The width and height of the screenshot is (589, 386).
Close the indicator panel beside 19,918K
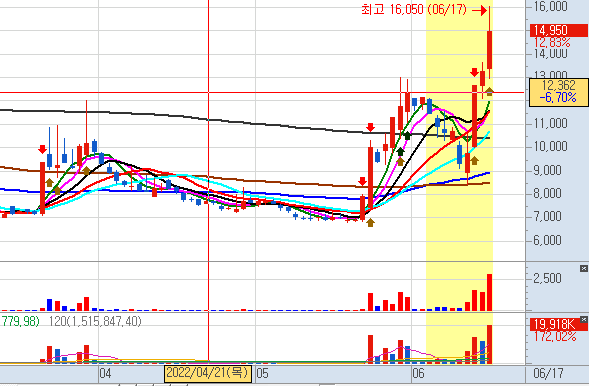pos(584,319)
